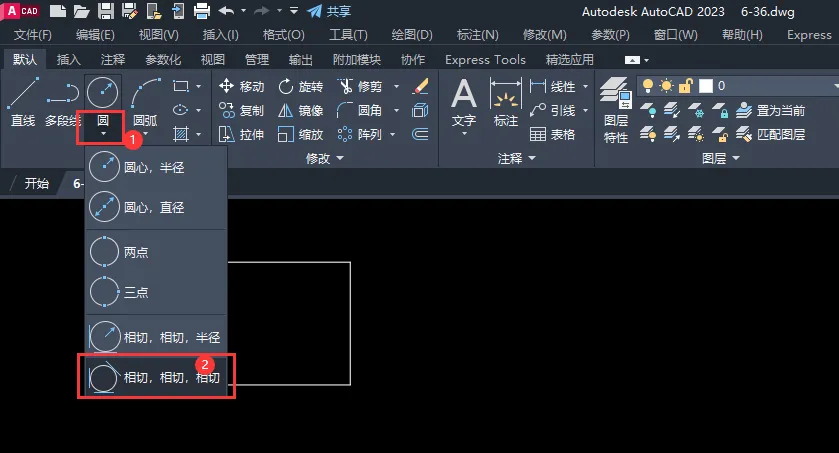Select the Copy (复制) tool
This screenshot has width=839, height=453.
(x=241, y=110)
